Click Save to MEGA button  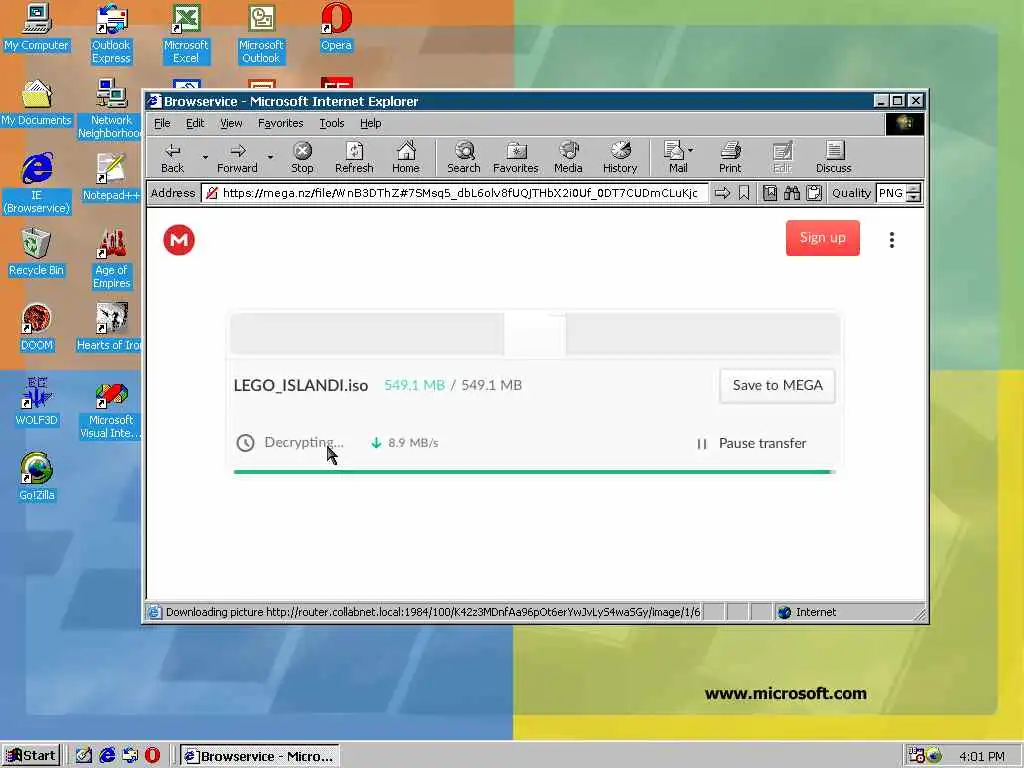(x=777, y=385)
